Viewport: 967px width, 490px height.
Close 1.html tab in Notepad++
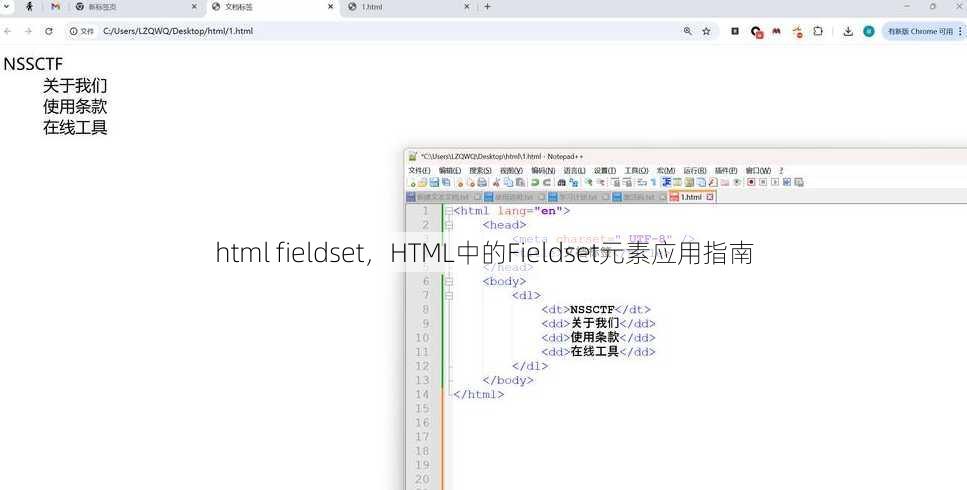(710, 197)
